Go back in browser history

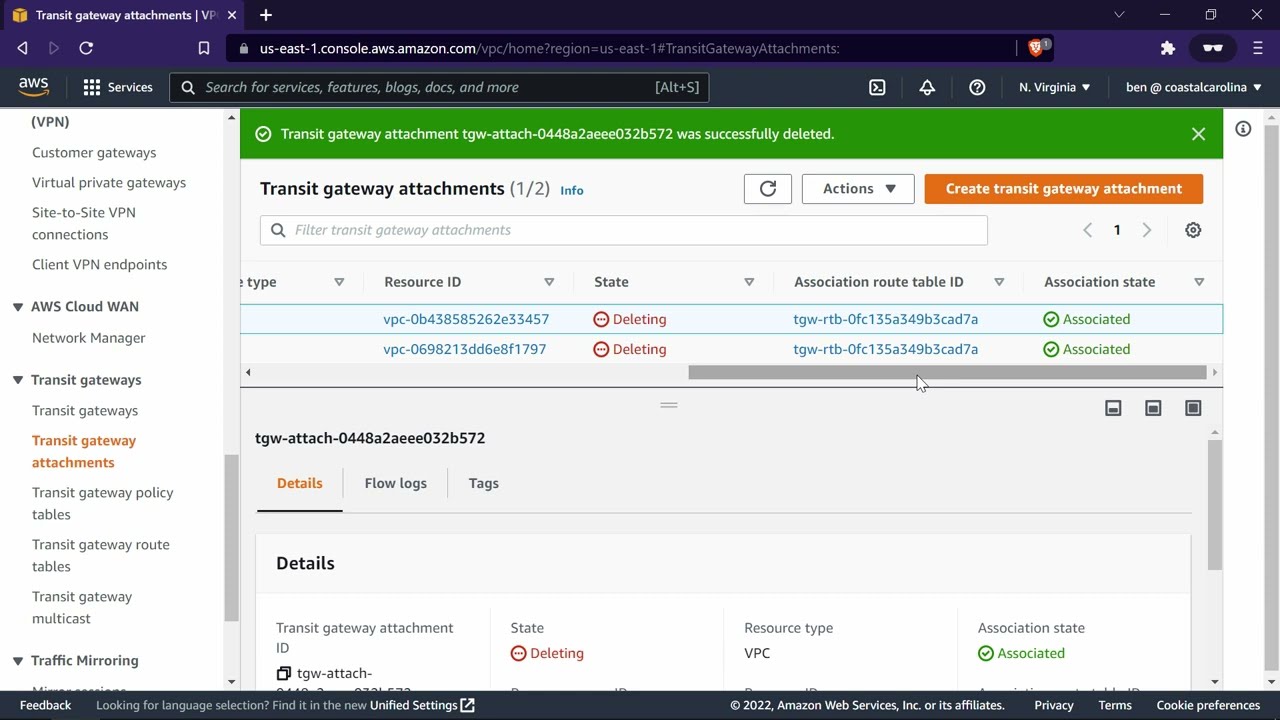[22, 48]
